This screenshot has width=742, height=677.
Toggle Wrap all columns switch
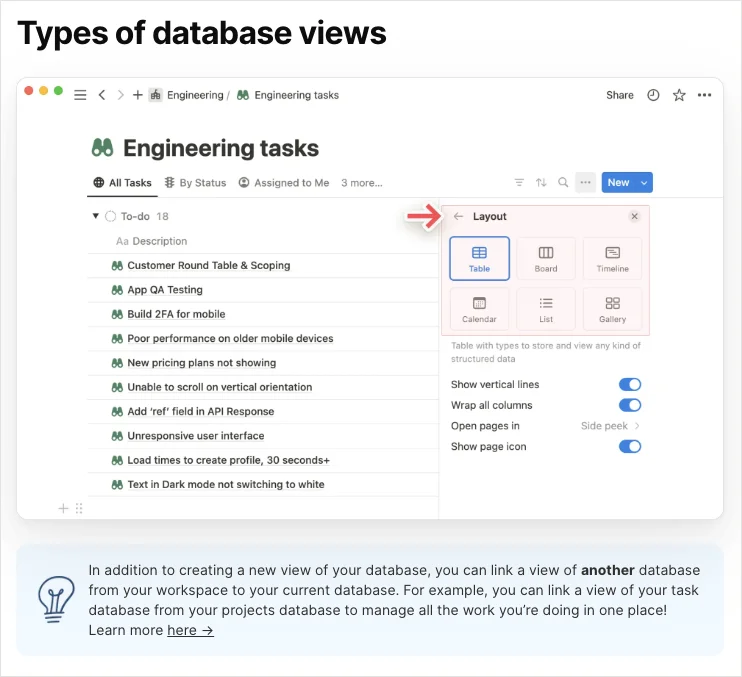[x=630, y=405]
